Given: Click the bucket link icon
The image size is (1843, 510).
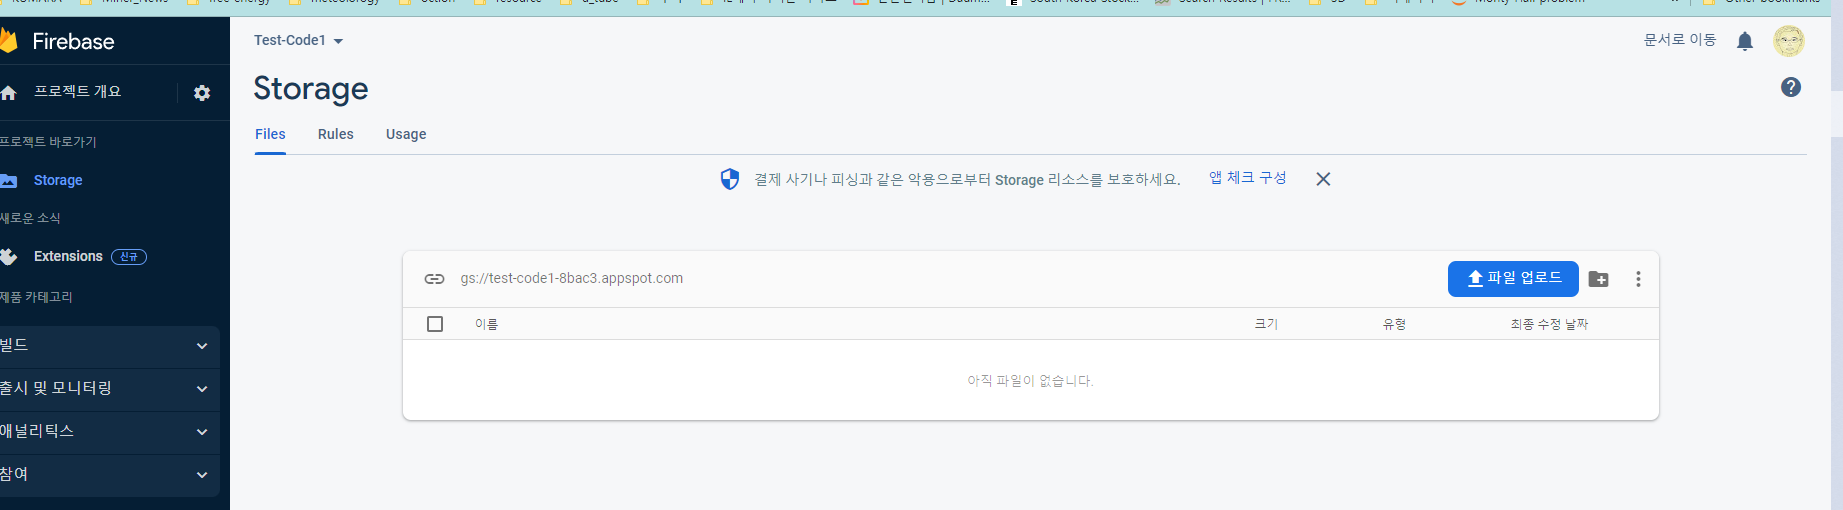Looking at the screenshot, I should (x=434, y=279).
